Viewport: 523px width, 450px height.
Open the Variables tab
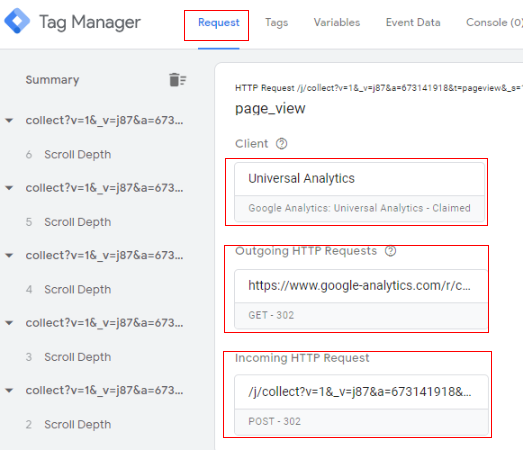tap(337, 22)
